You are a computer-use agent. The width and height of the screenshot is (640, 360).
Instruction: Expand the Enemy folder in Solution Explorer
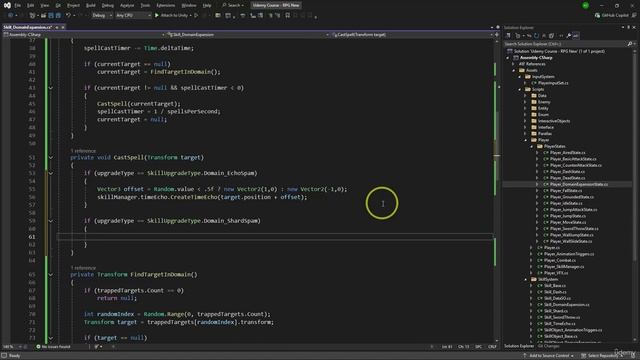click(526, 102)
